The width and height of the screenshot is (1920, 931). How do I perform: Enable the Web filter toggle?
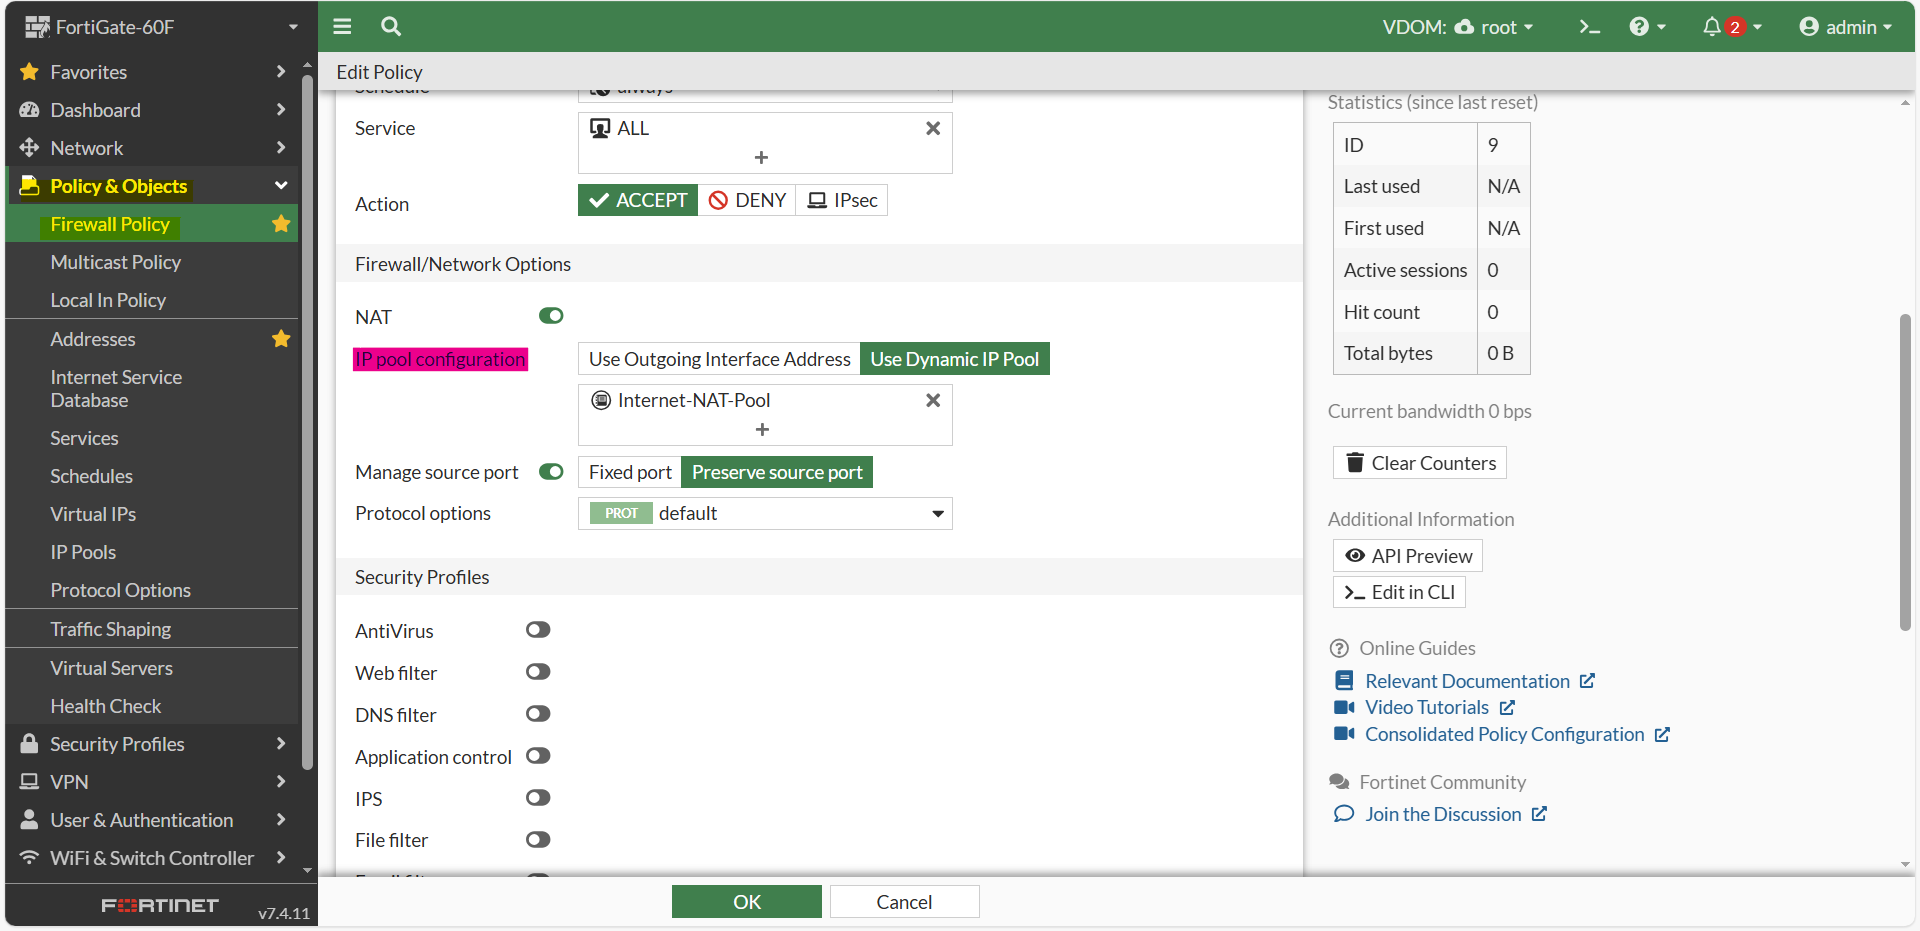click(x=538, y=672)
